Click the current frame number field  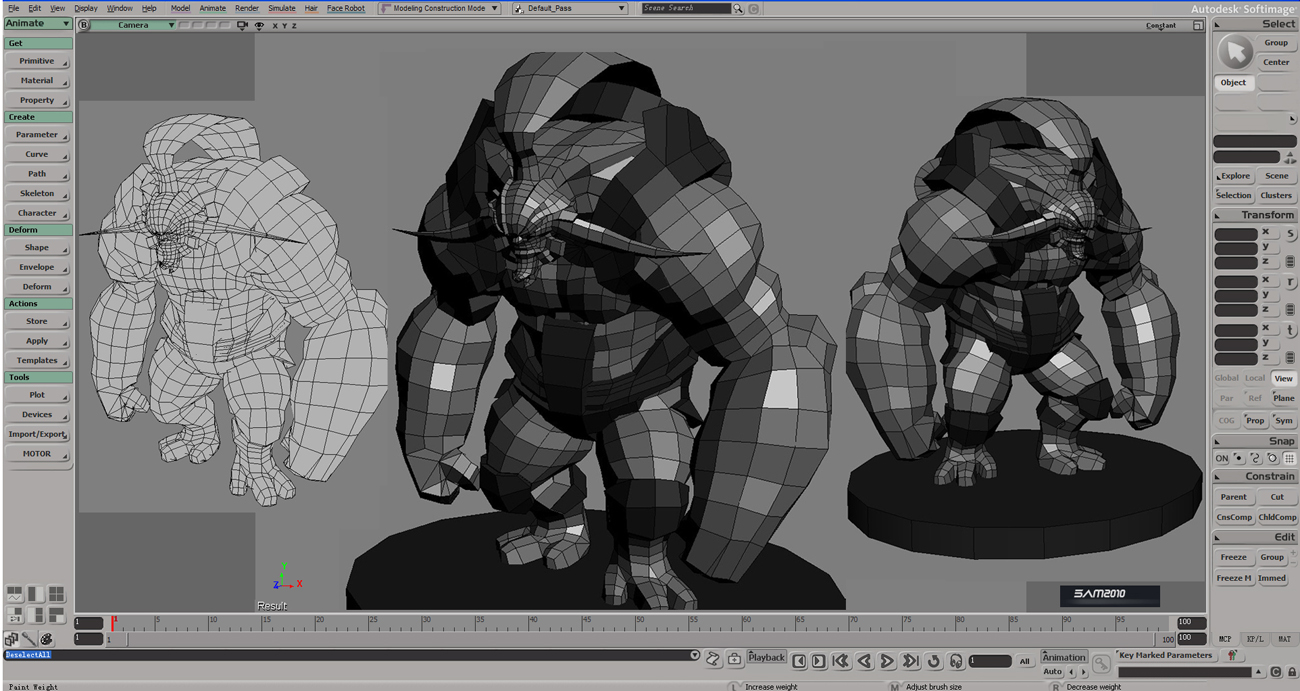(989, 661)
